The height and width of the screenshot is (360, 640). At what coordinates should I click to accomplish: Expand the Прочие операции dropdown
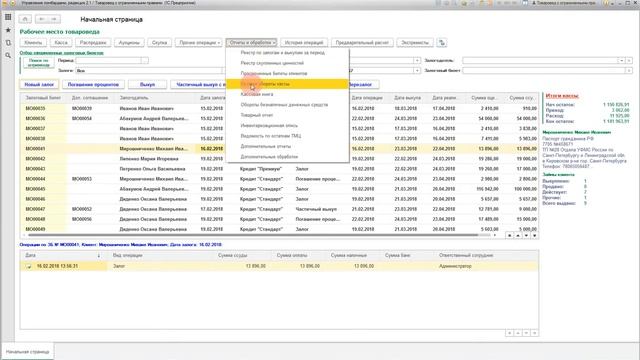tap(199, 42)
